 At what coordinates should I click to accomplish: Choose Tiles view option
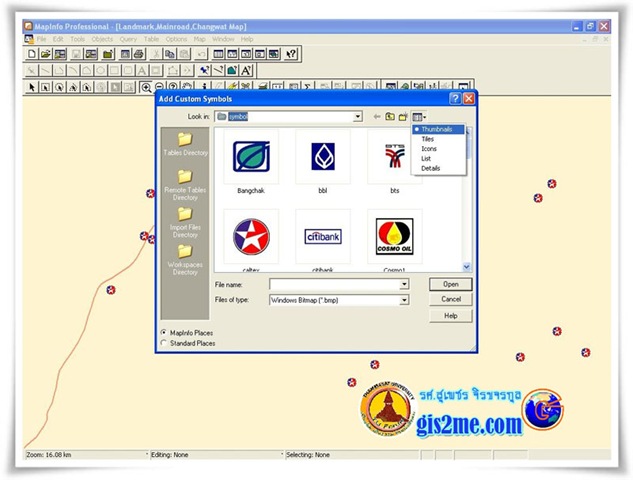[x=438, y=139]
